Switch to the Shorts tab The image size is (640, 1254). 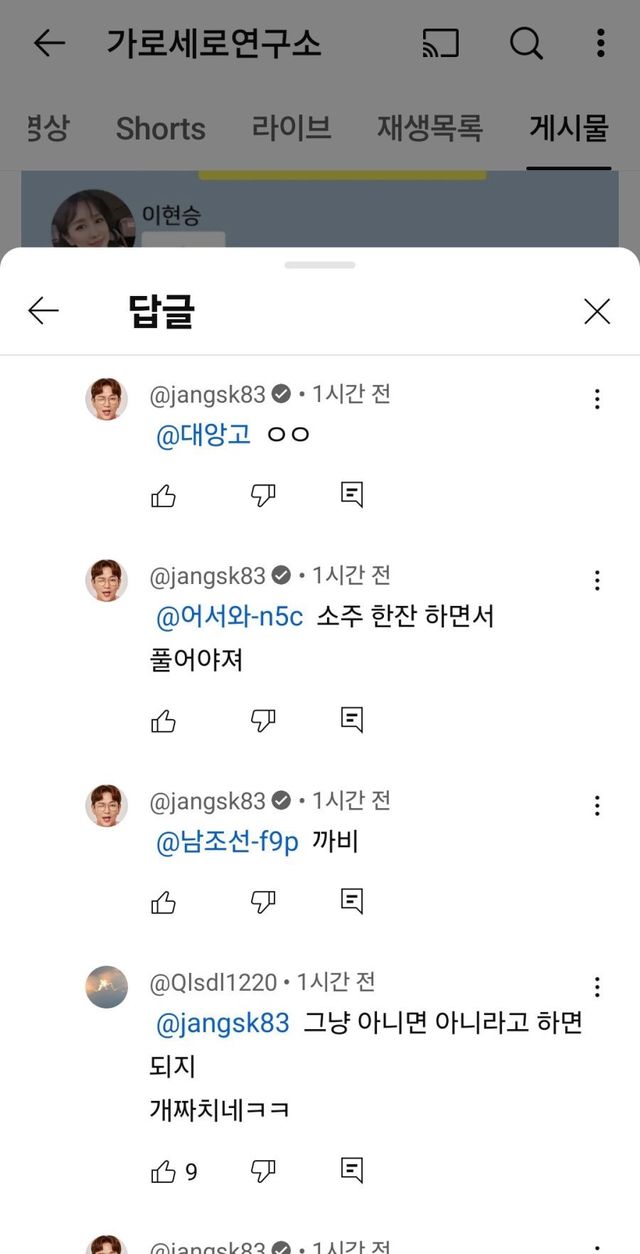[160, 128]
